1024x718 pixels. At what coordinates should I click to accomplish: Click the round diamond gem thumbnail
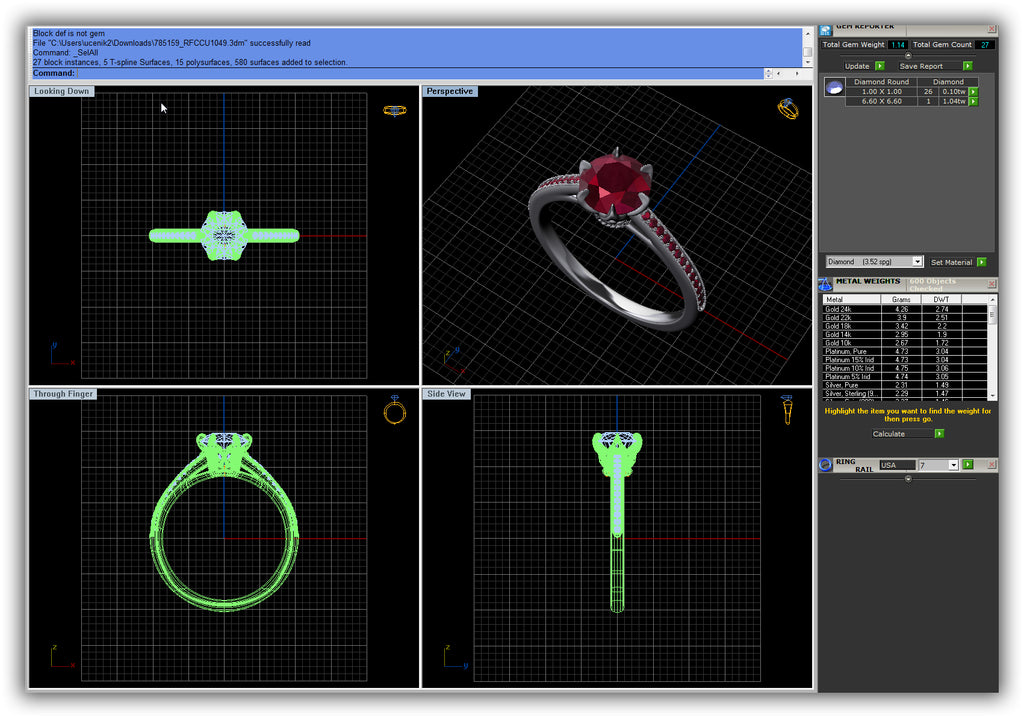pyautogui.click(x=834, y=88)
